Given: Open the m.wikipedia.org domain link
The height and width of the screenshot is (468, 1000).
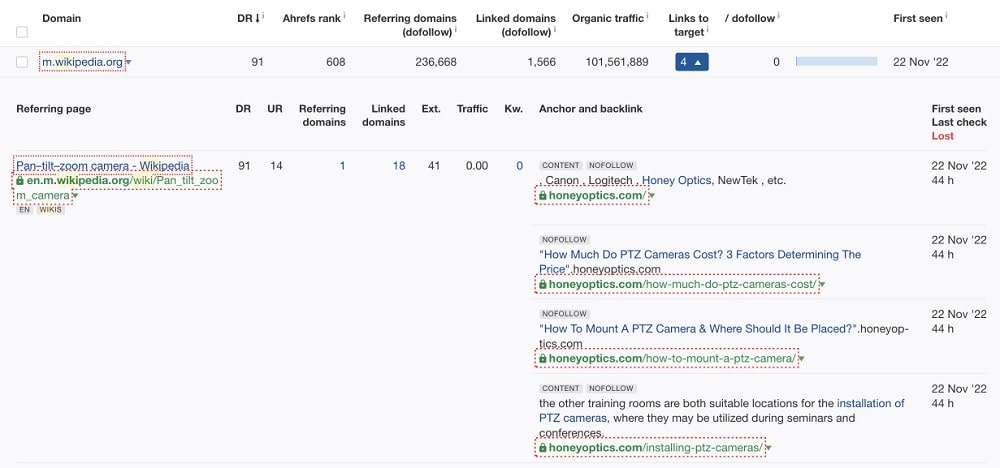Looking at the screenshot, I should [82, 62].
